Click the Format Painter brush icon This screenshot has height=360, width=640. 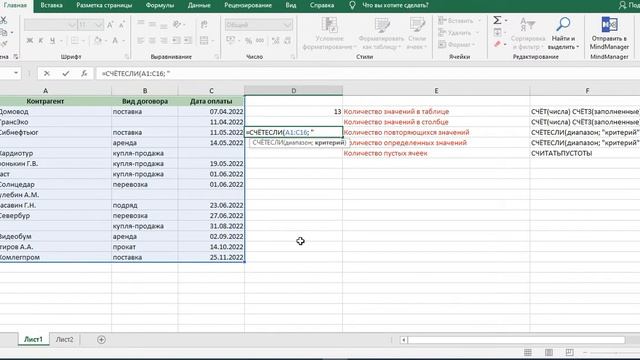coord(3,44)
